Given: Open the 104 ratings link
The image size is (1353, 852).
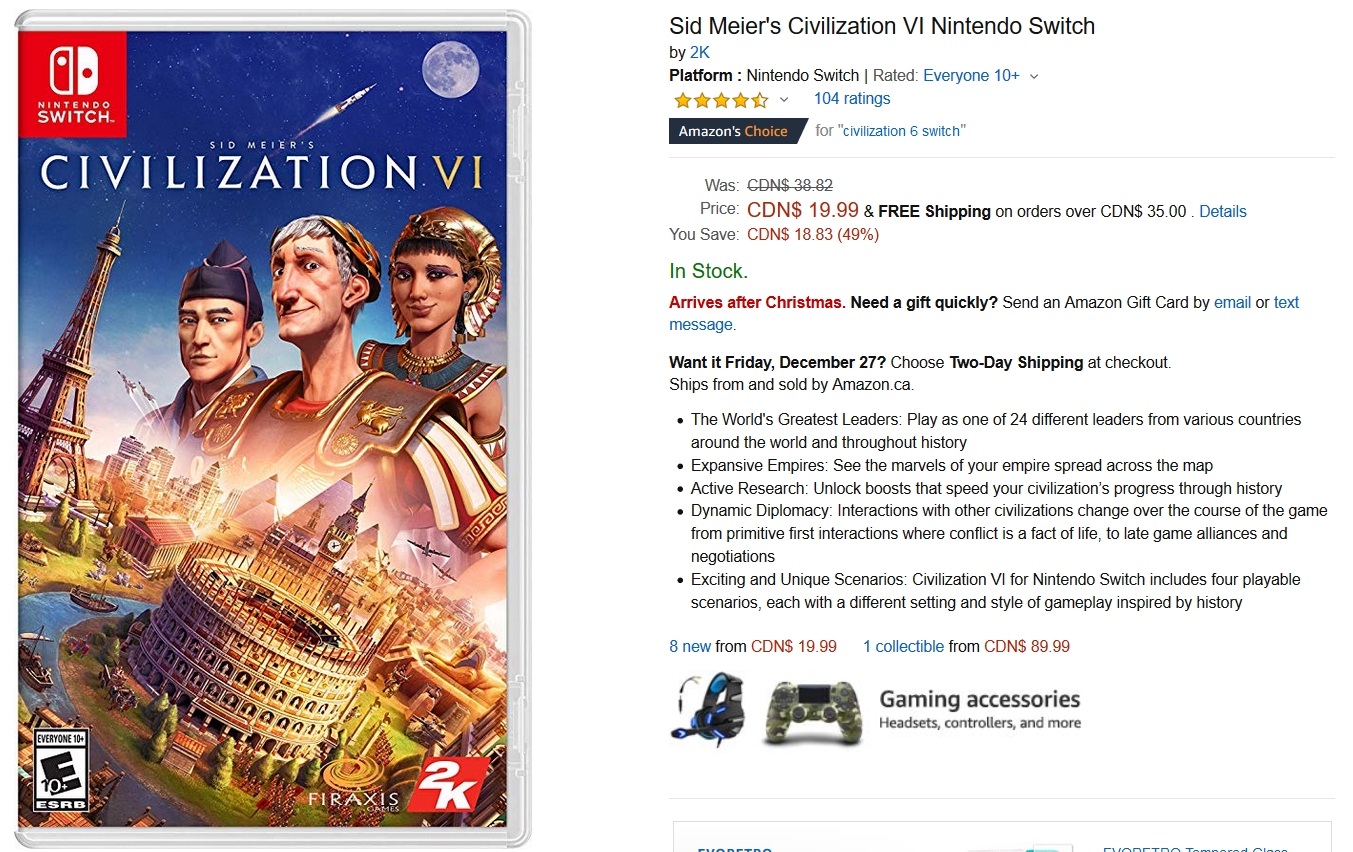Looking at the screenshot, I should (851, 98).
